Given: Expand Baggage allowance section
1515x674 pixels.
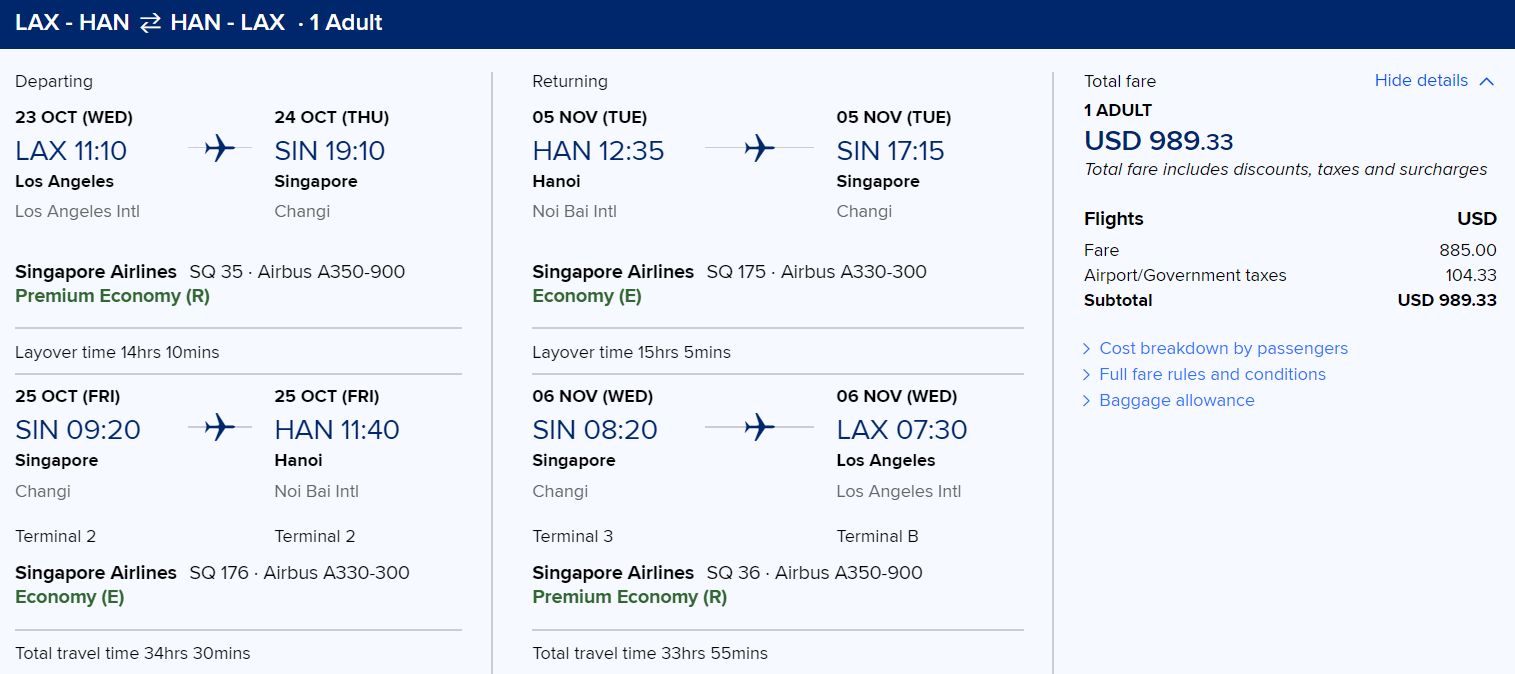Looking at the screenshot, I should tap(1176, 400).
